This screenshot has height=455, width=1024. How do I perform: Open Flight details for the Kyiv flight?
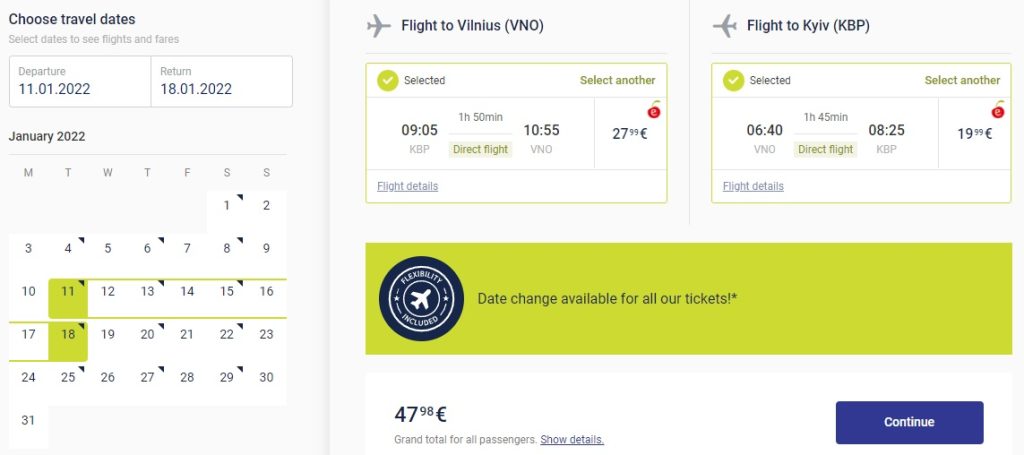[x=753, y=186]
